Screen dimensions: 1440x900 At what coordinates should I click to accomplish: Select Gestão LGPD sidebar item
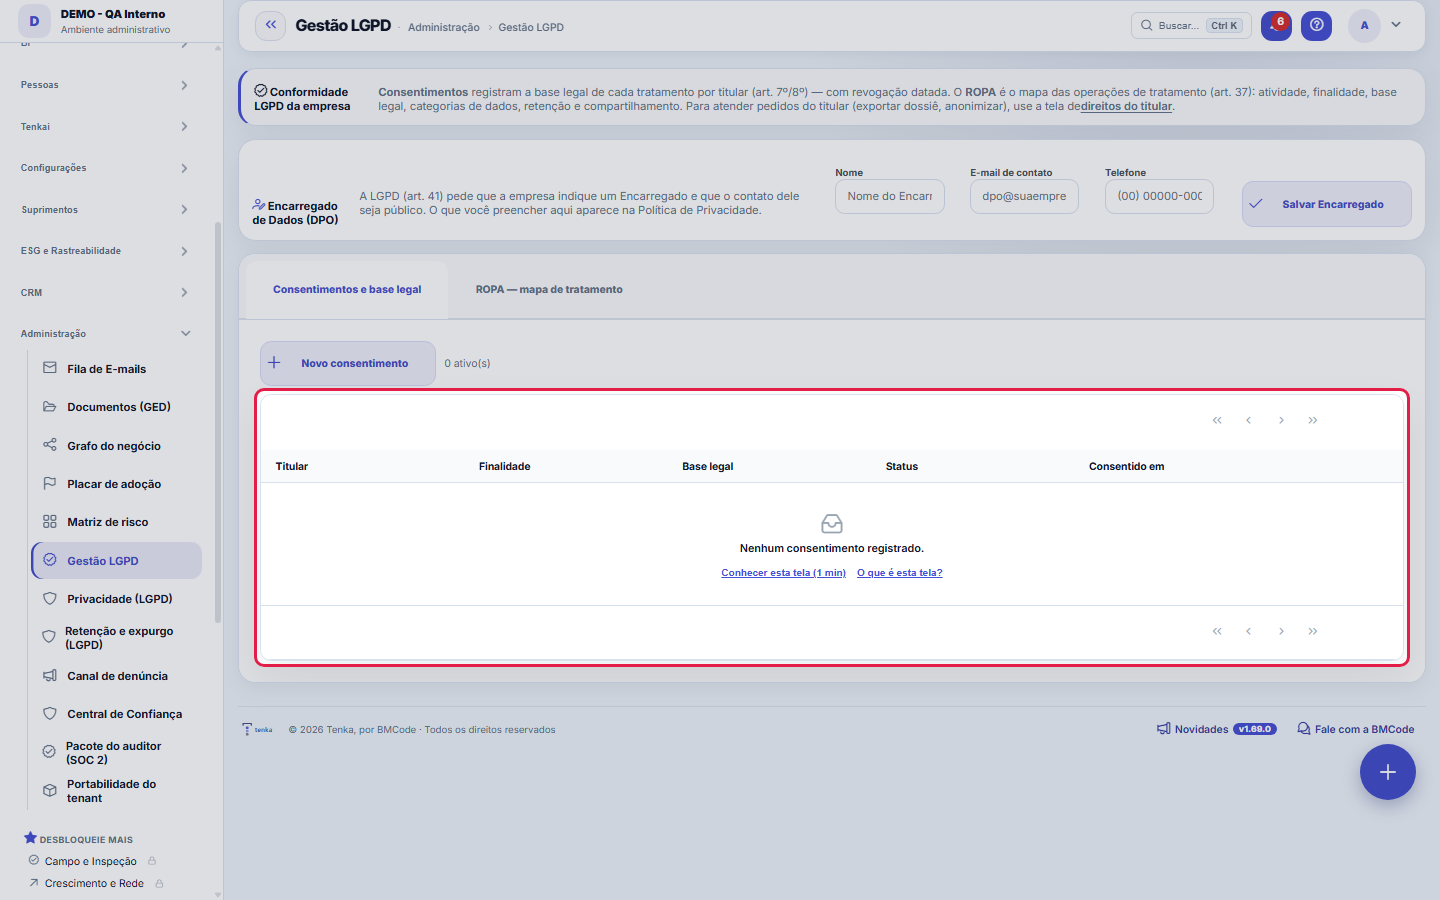tap(116, 561)
